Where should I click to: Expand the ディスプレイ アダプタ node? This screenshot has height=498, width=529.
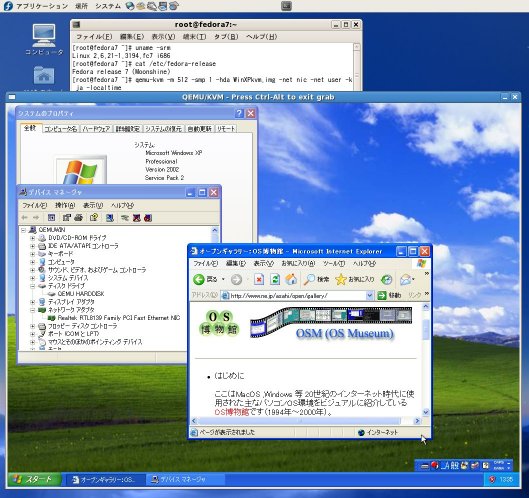coord(32,302)
